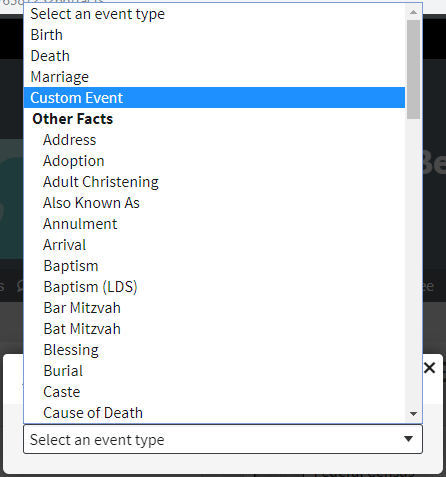The image size is (446, 477).
Task: Choose Birth from the event list
Action: click(x=214, y=35)
